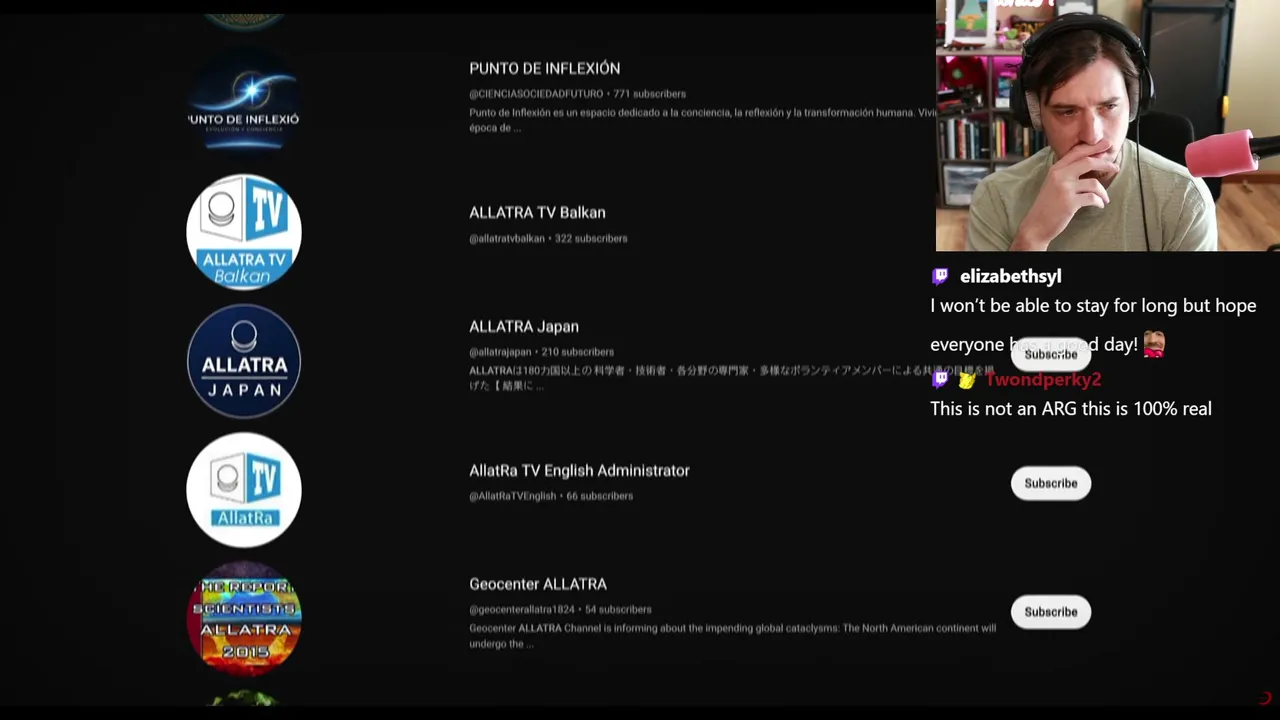1280x720 pixels.
Task: Click the 'This is not an ARG' chat message
Action: point(1071,409)
